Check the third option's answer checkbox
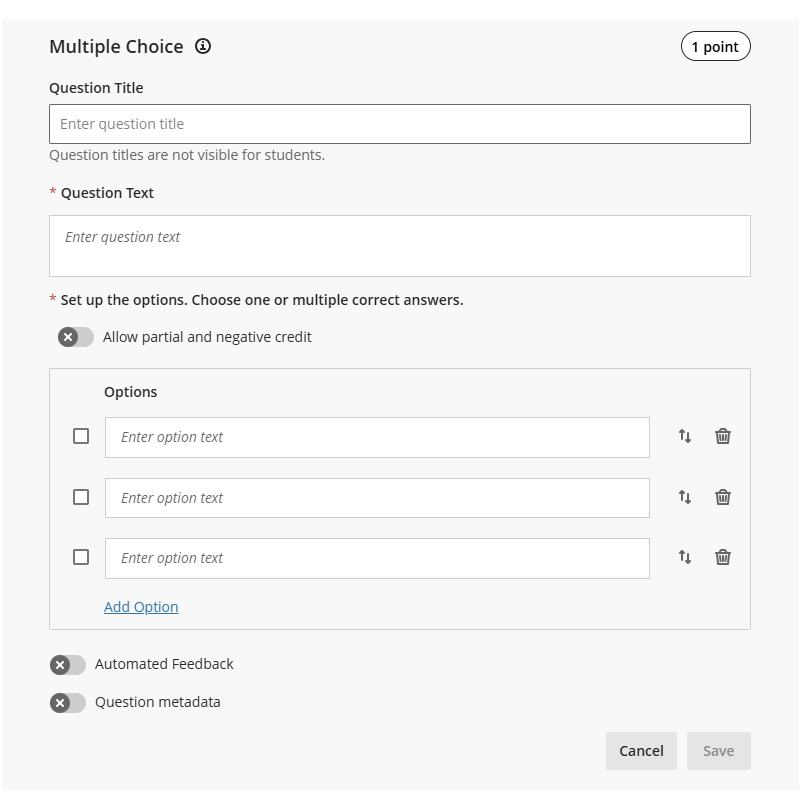The height and width of the screenshot is (794, 808). pyautogui.click(x=81, y=557)
